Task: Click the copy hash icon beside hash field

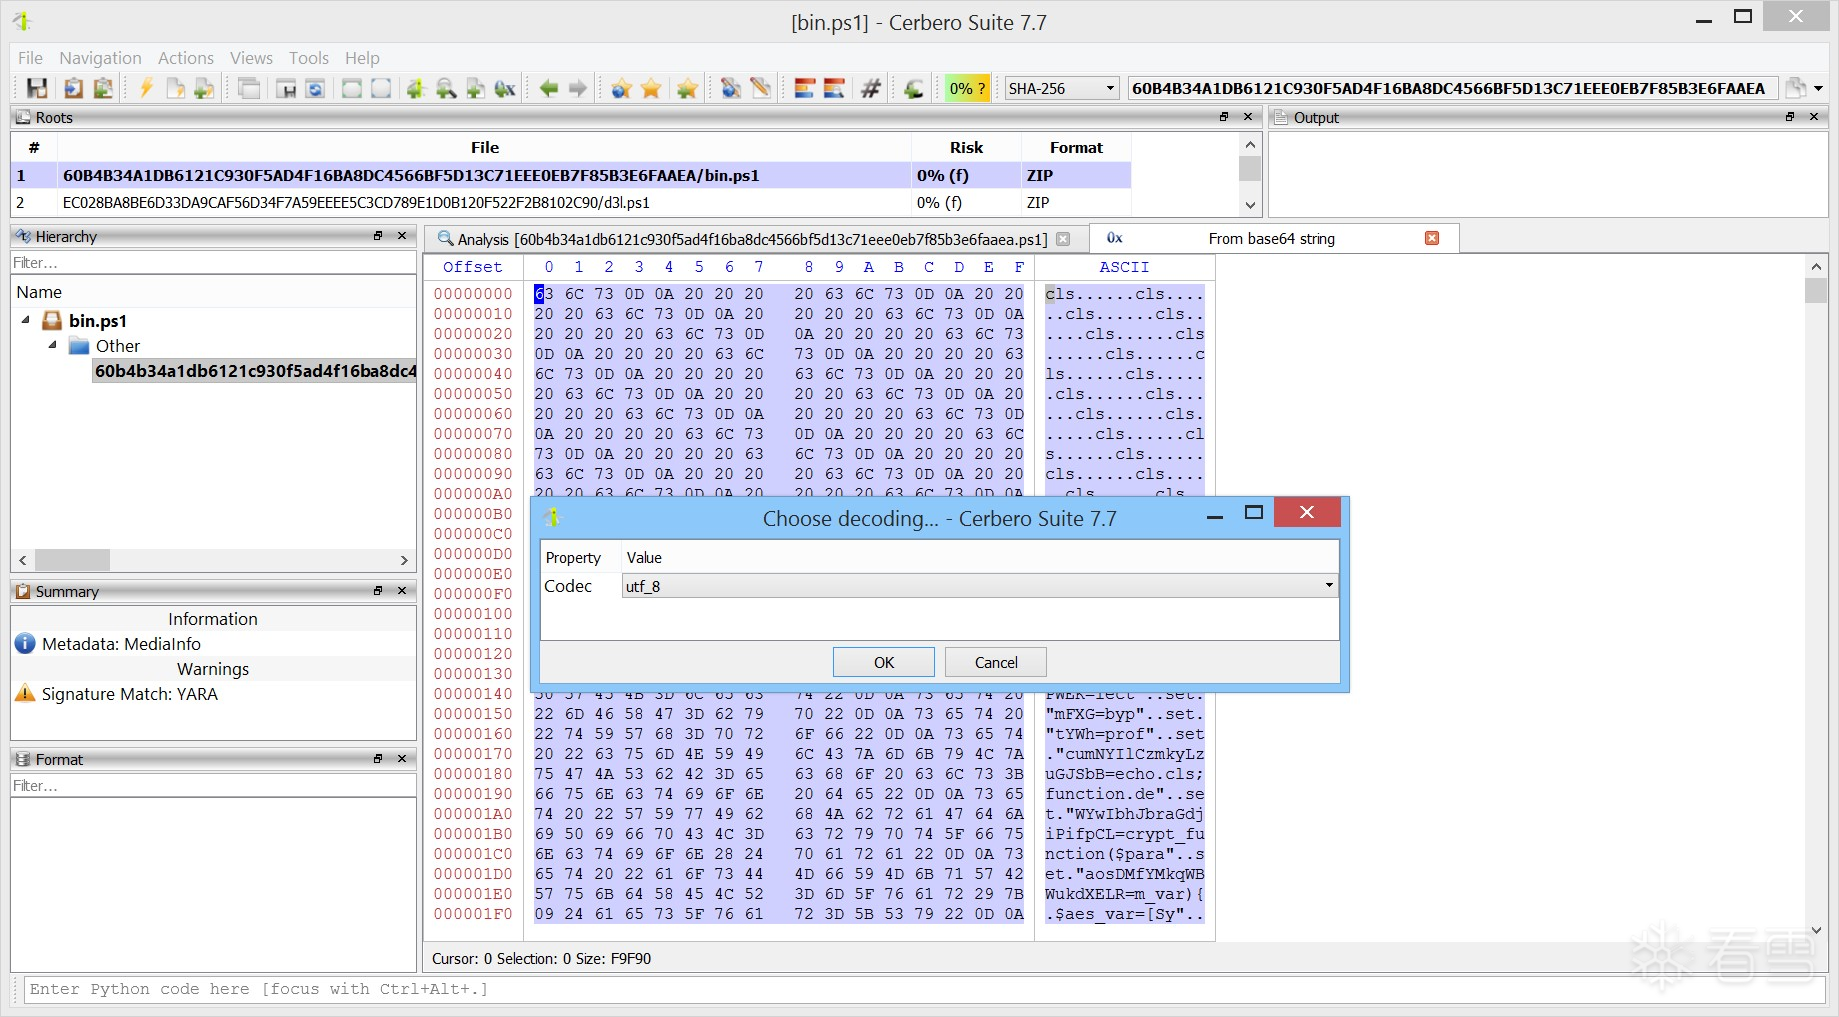Action: coord(1796,88)
